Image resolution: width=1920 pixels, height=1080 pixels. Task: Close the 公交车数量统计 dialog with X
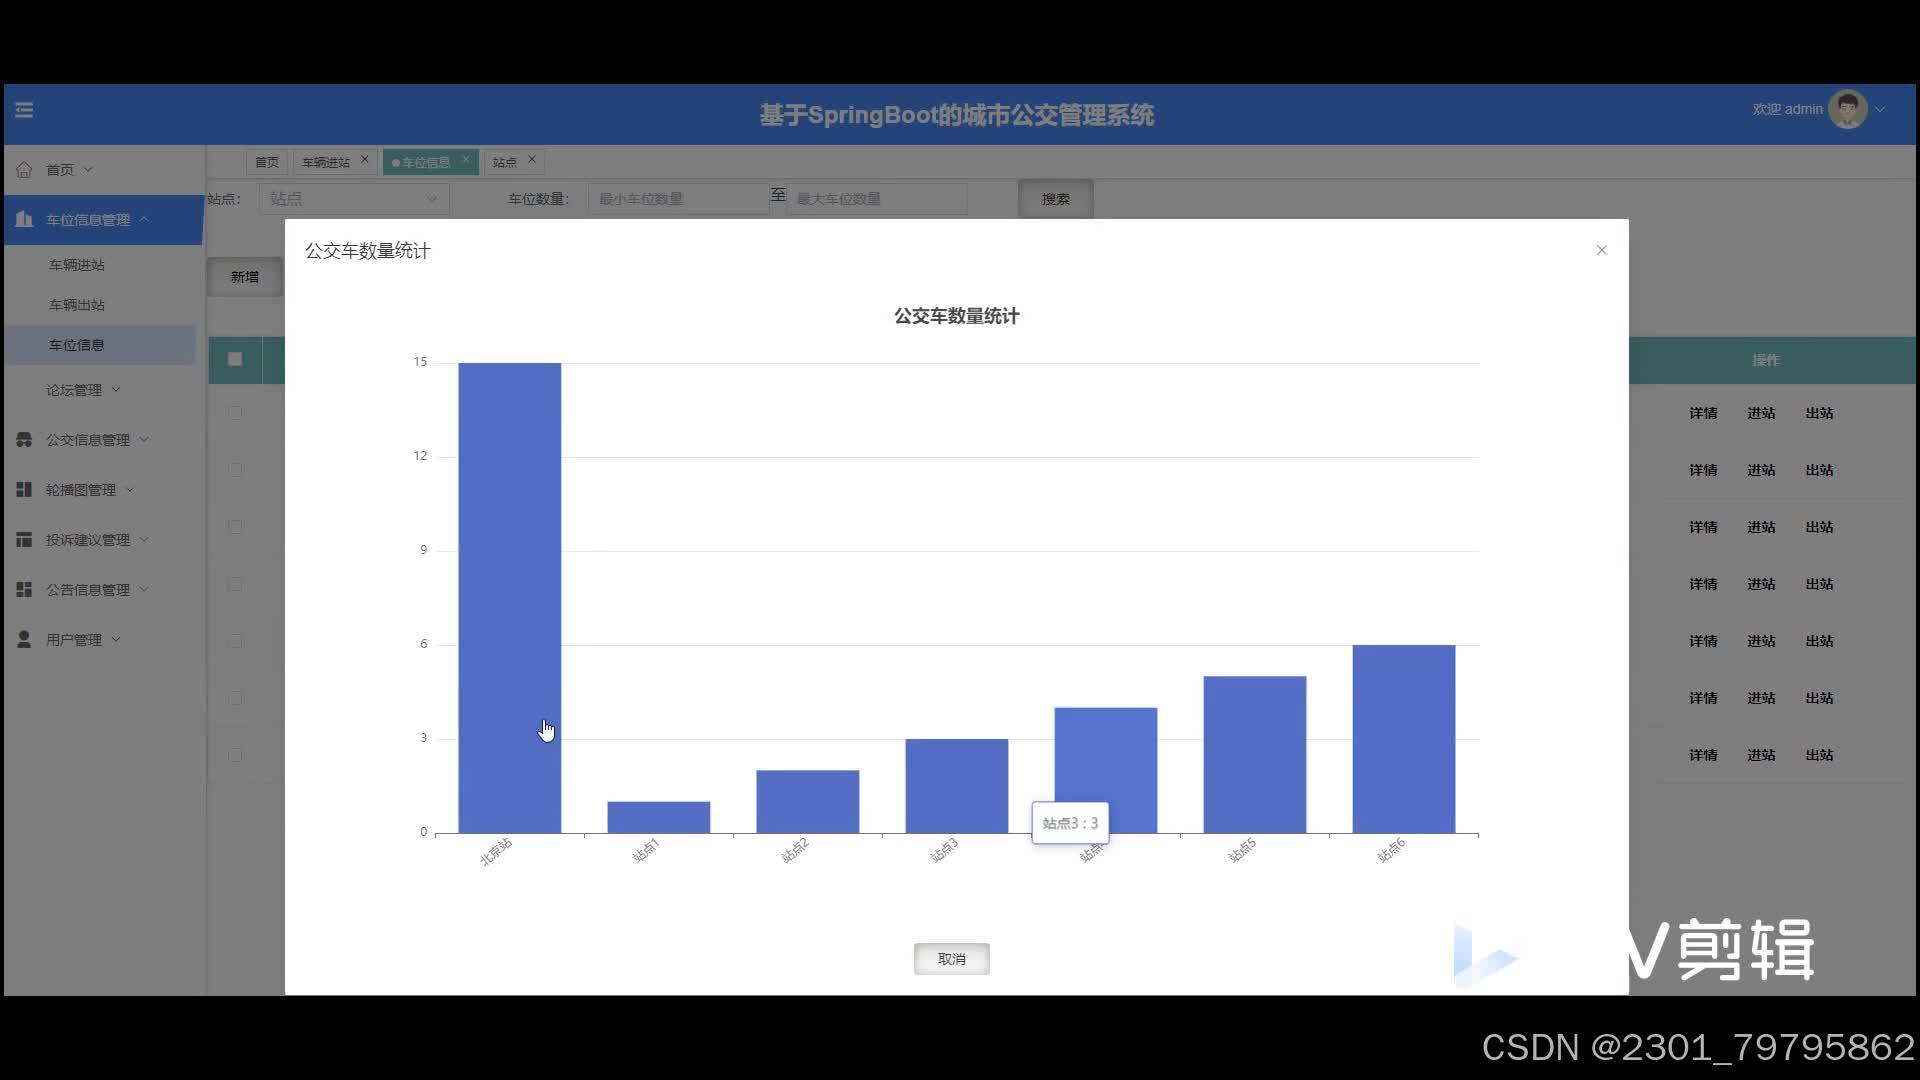[x=1601, y=250]
